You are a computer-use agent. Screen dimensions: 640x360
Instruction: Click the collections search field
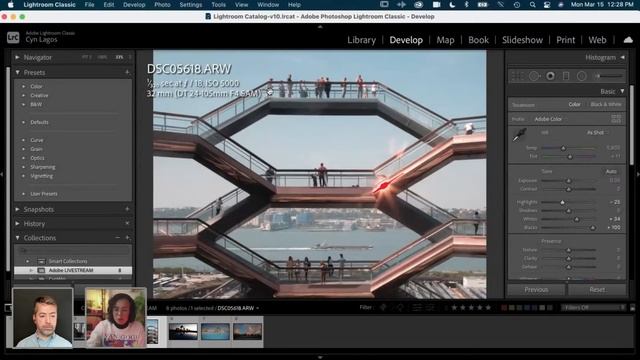tap(73, 250)
